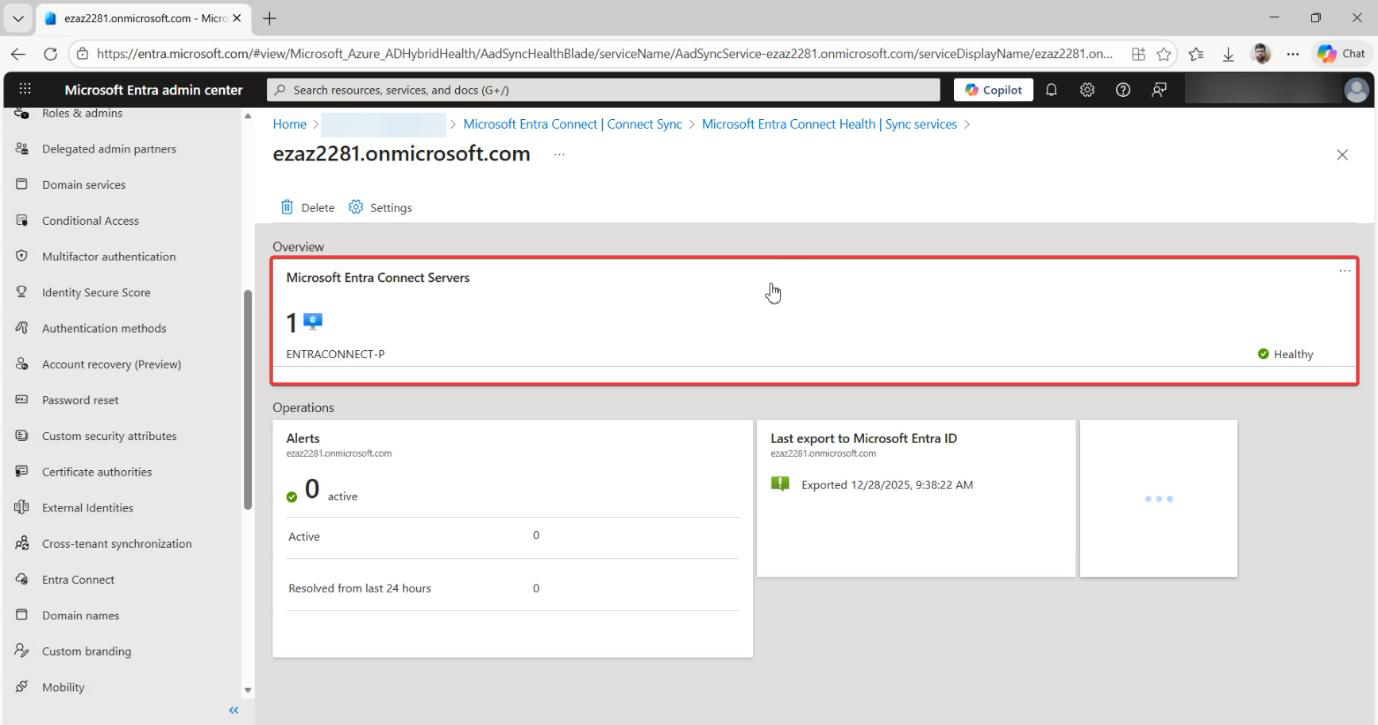
Task: Close the blade with the X button
Action: 1343,155
